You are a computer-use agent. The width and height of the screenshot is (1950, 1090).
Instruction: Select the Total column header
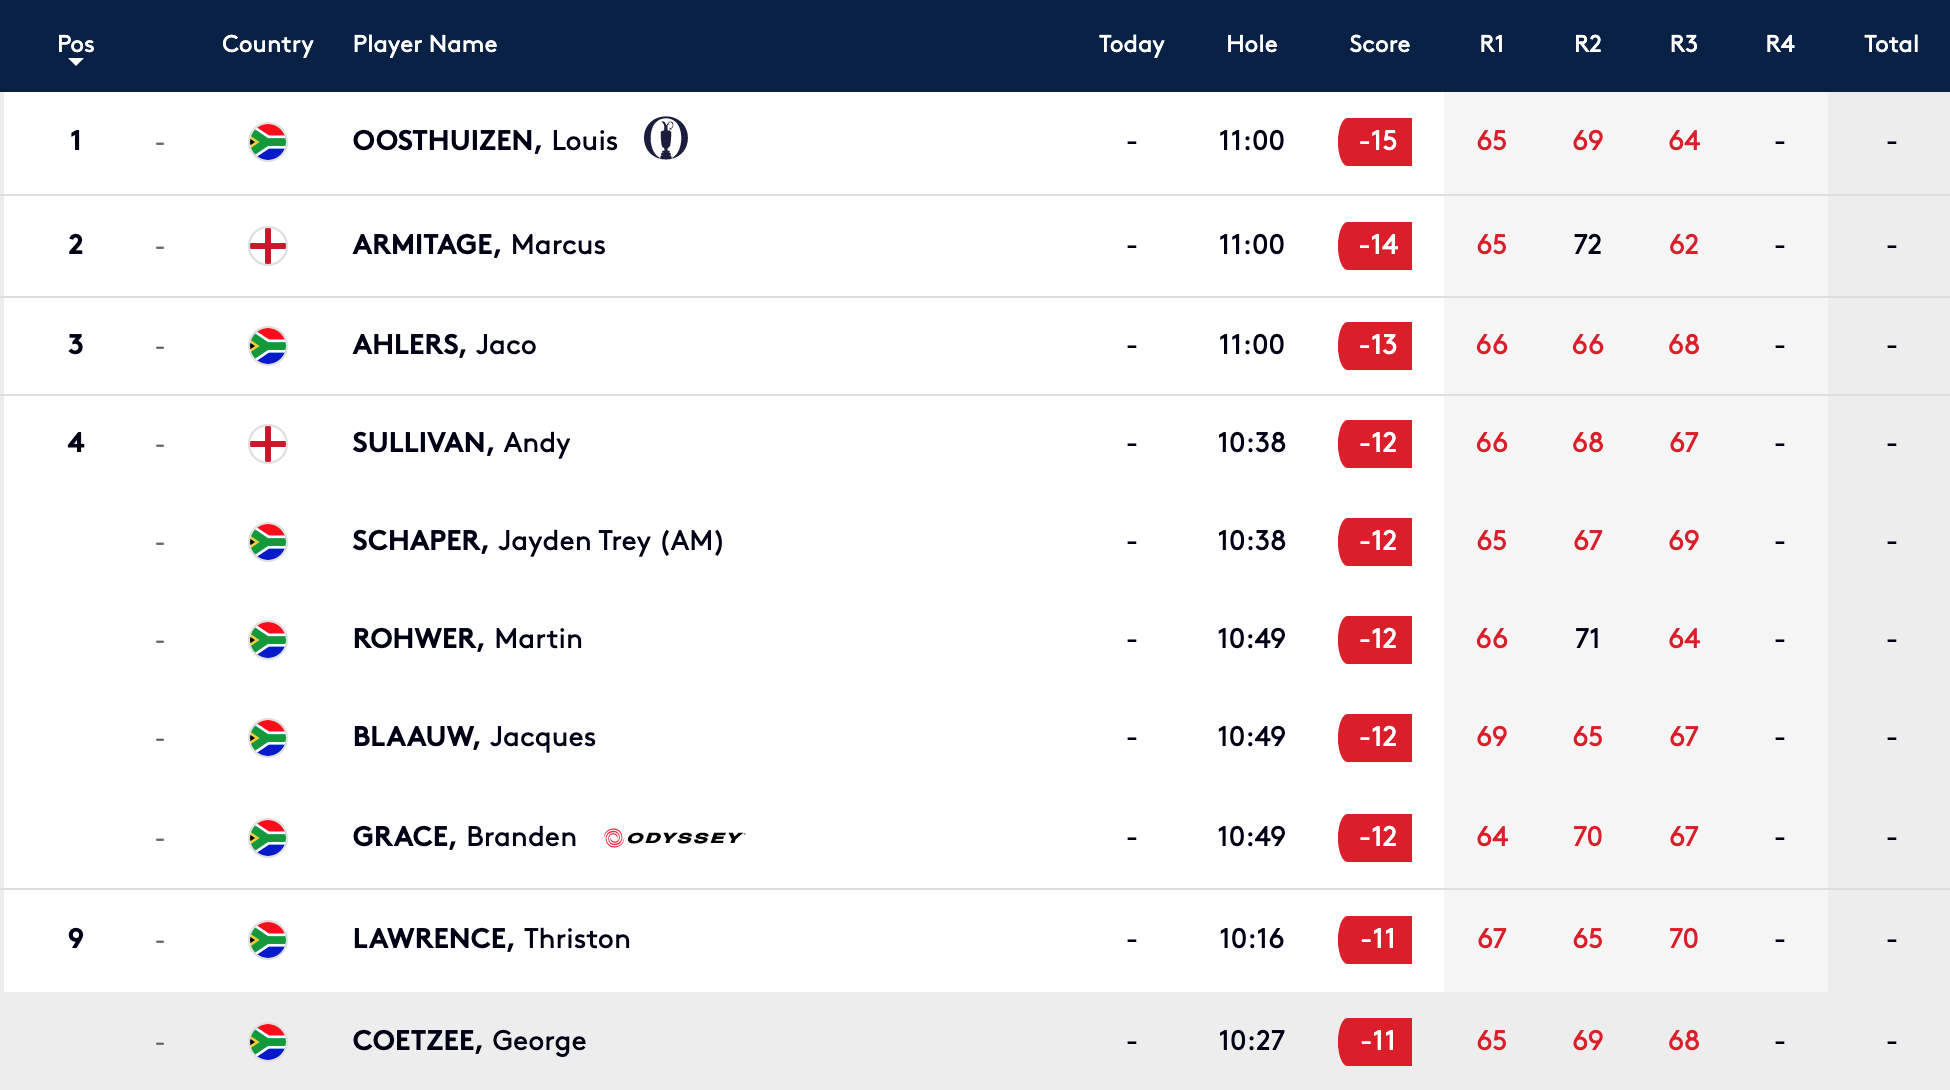point(1891,44)
